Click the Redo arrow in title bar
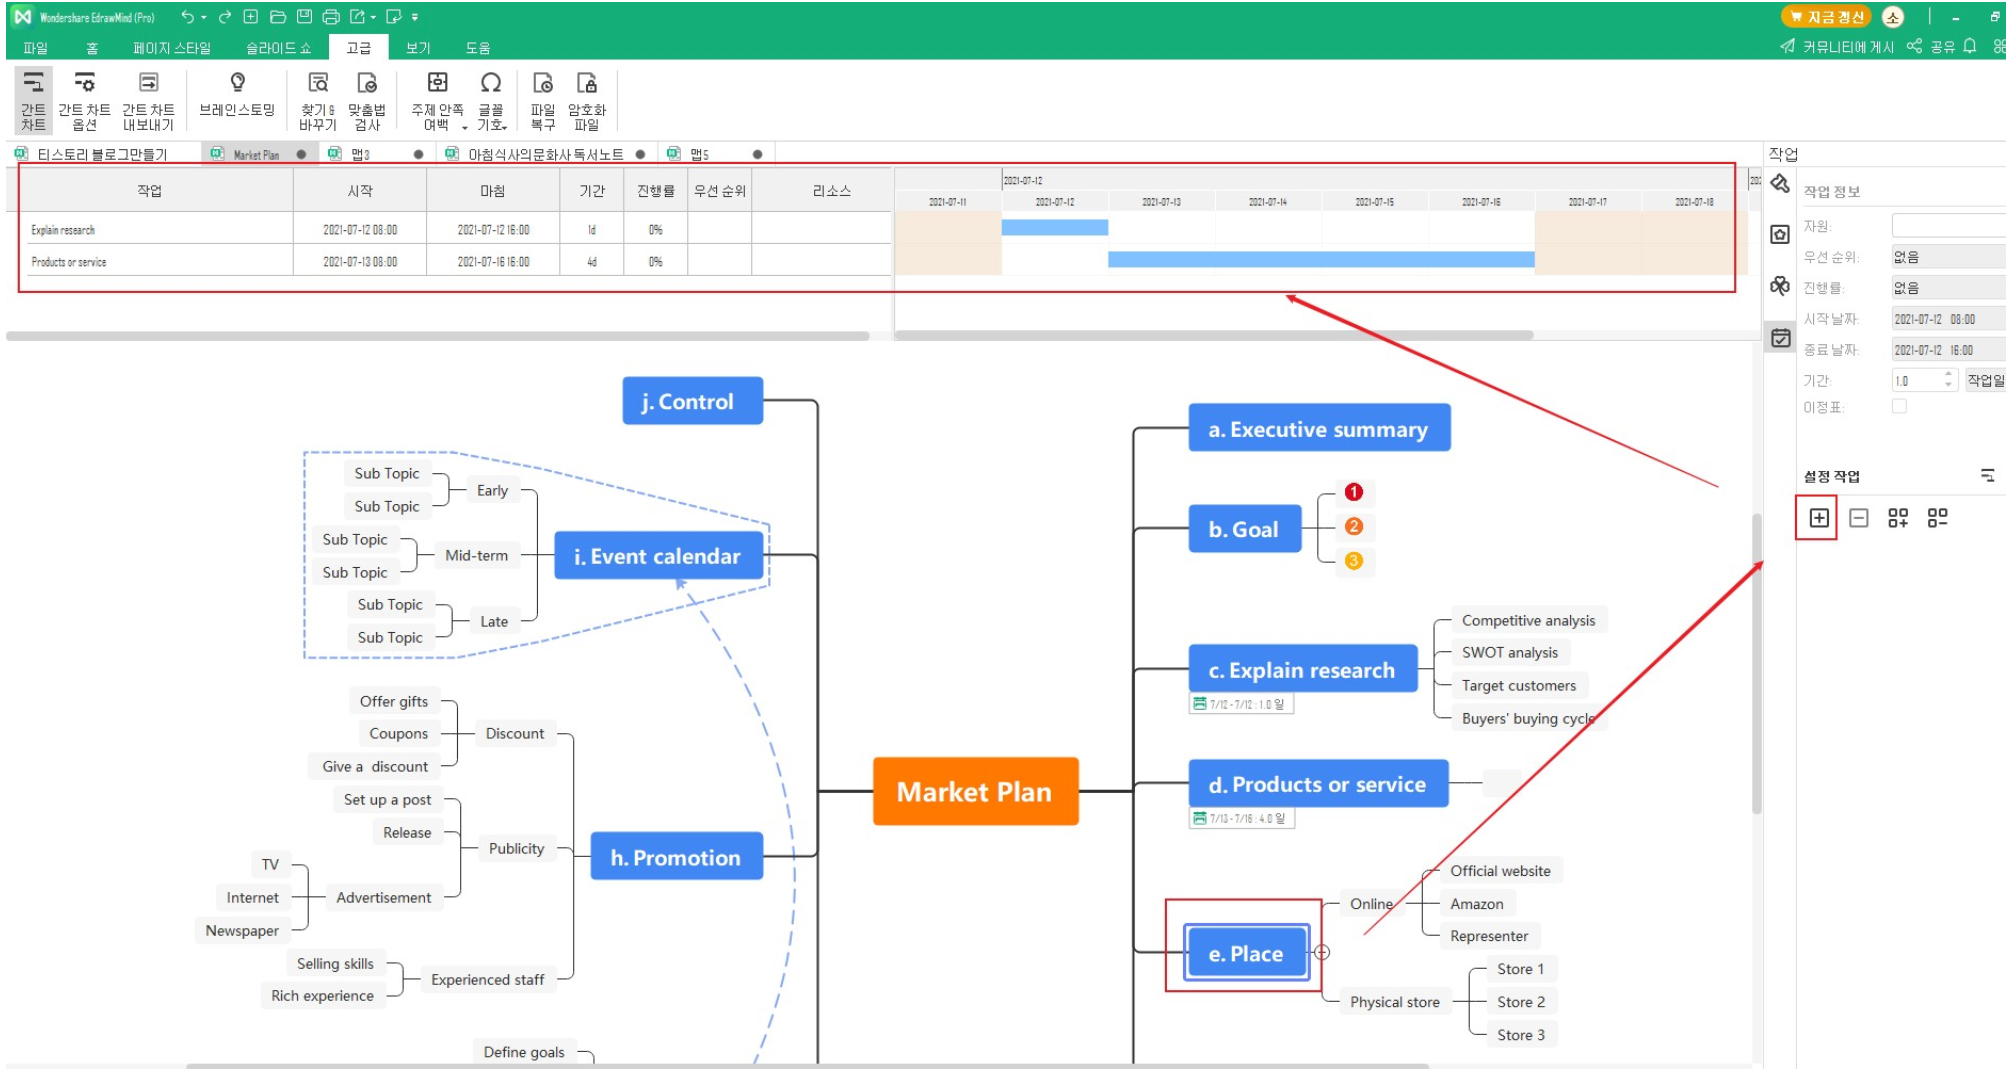 point(225,17)
